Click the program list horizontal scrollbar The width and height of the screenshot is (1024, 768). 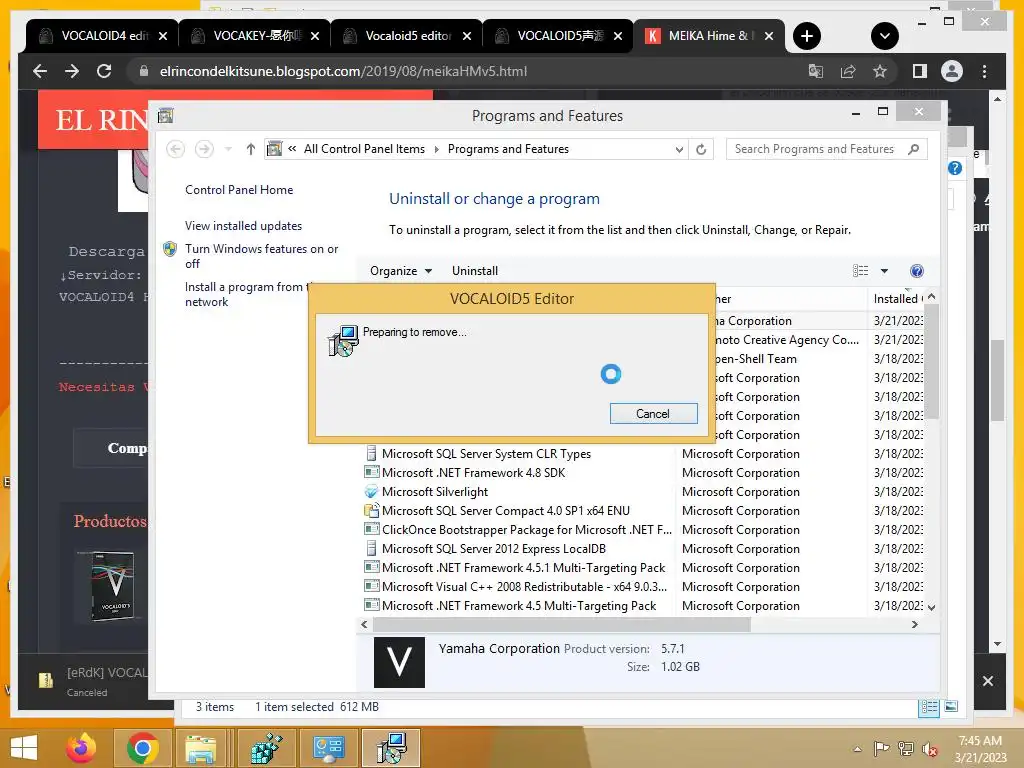562,624
